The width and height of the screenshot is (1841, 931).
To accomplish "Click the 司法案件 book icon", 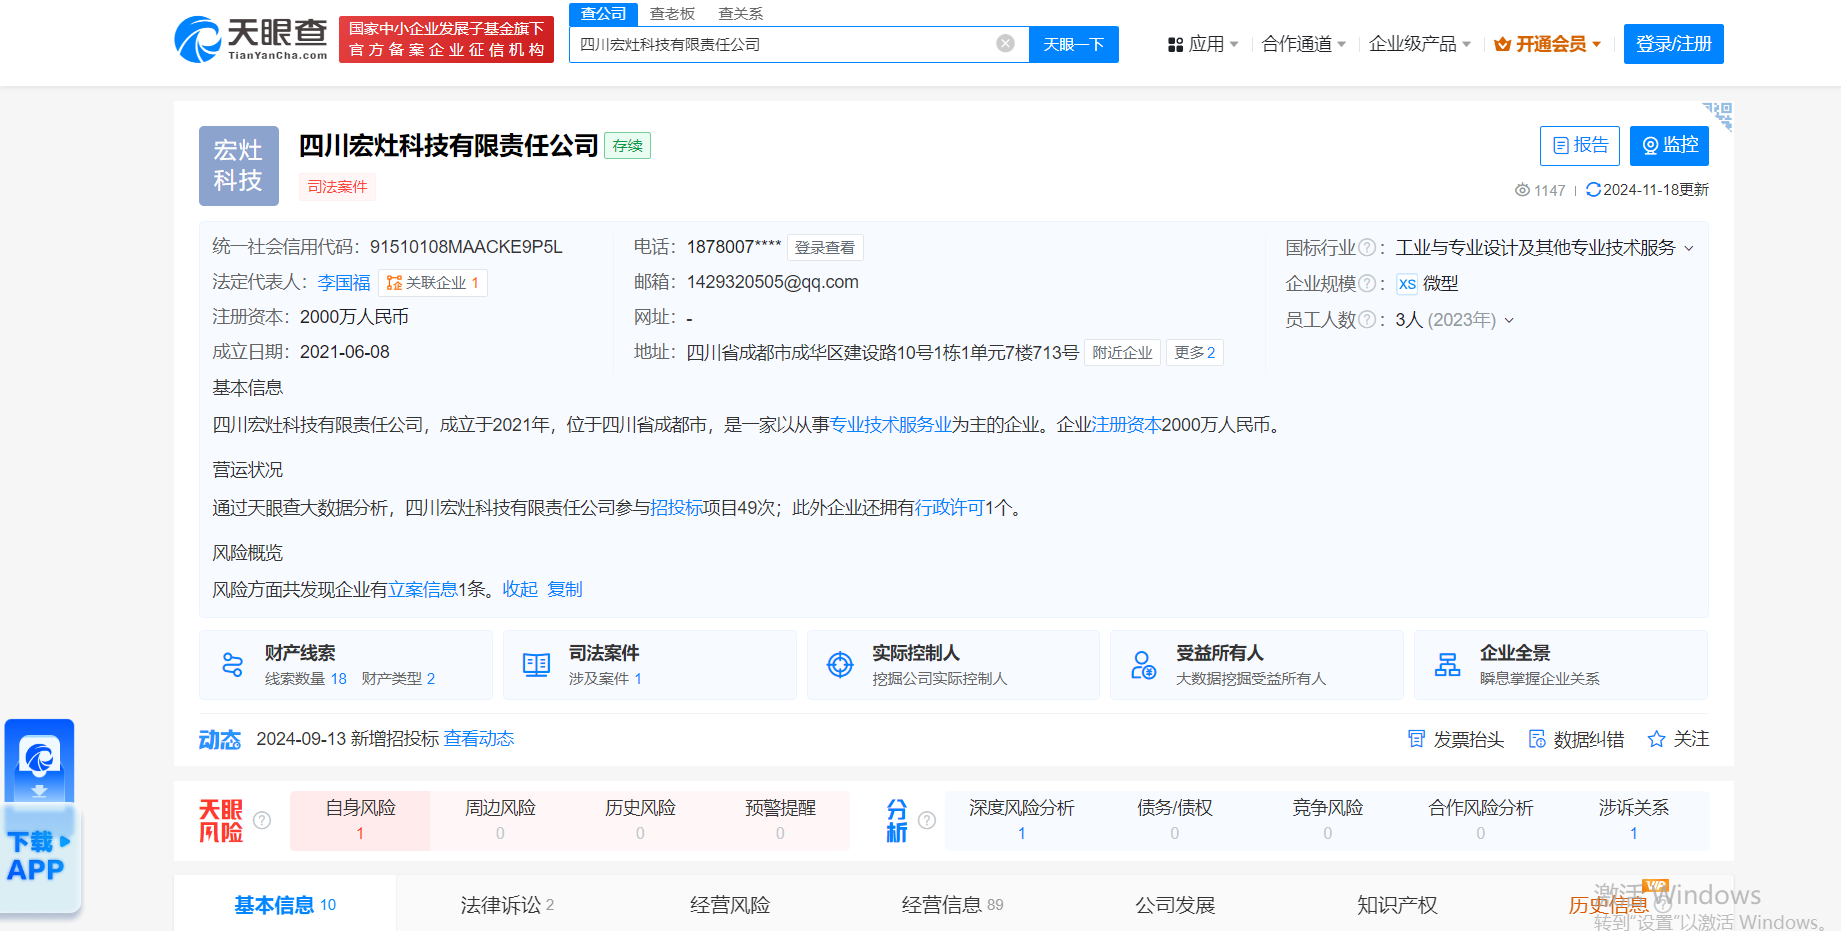I will (537, 664).
